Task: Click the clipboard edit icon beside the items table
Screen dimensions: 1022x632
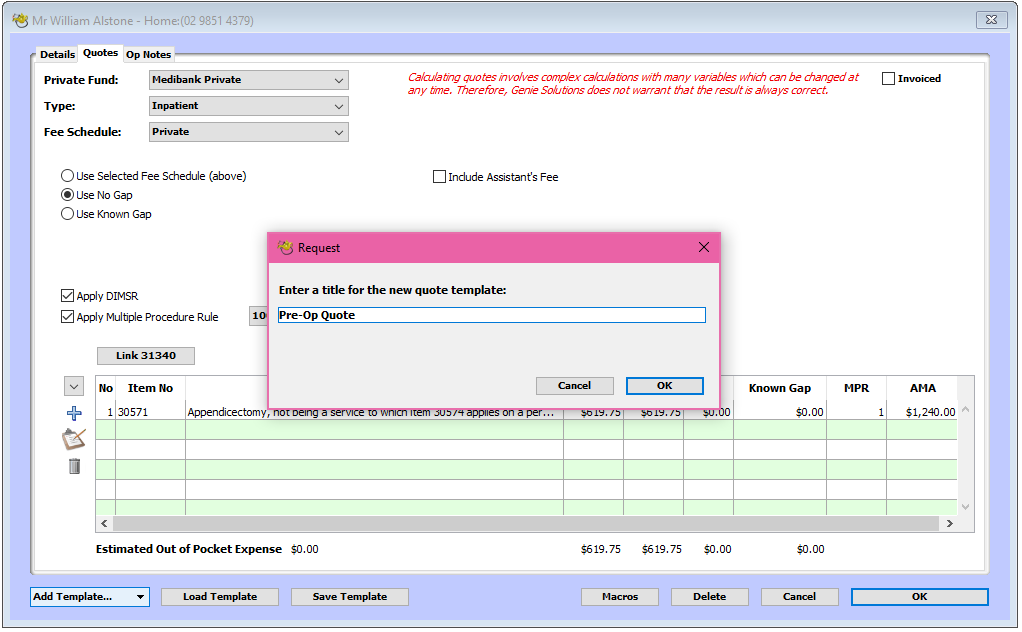Action: [x=73, y=439]
